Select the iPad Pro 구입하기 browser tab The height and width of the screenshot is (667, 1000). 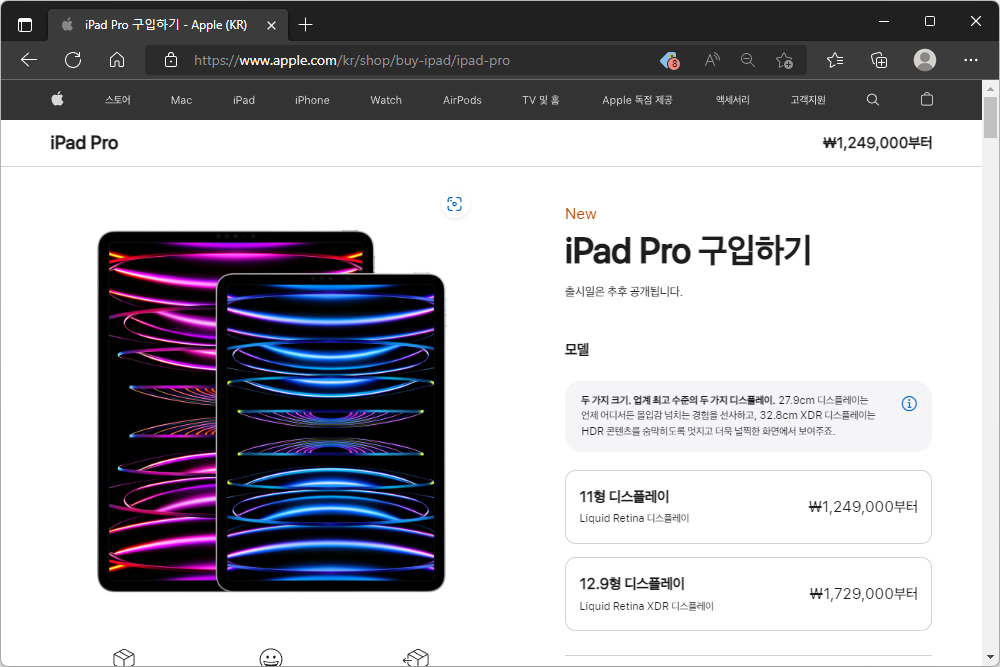click(168, 25)
